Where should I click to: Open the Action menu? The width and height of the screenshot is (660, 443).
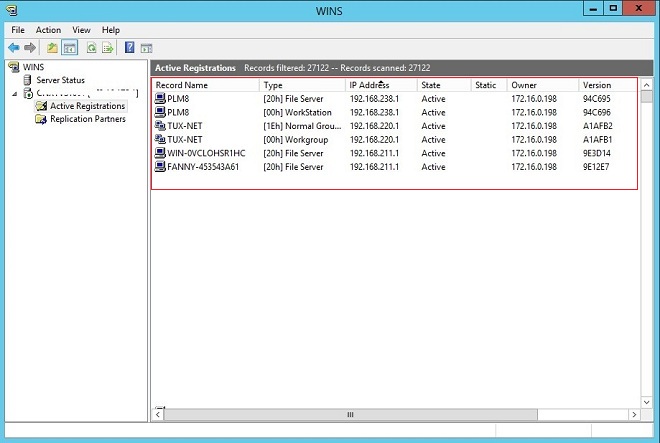pyautogui.click(x=48, y=30)
